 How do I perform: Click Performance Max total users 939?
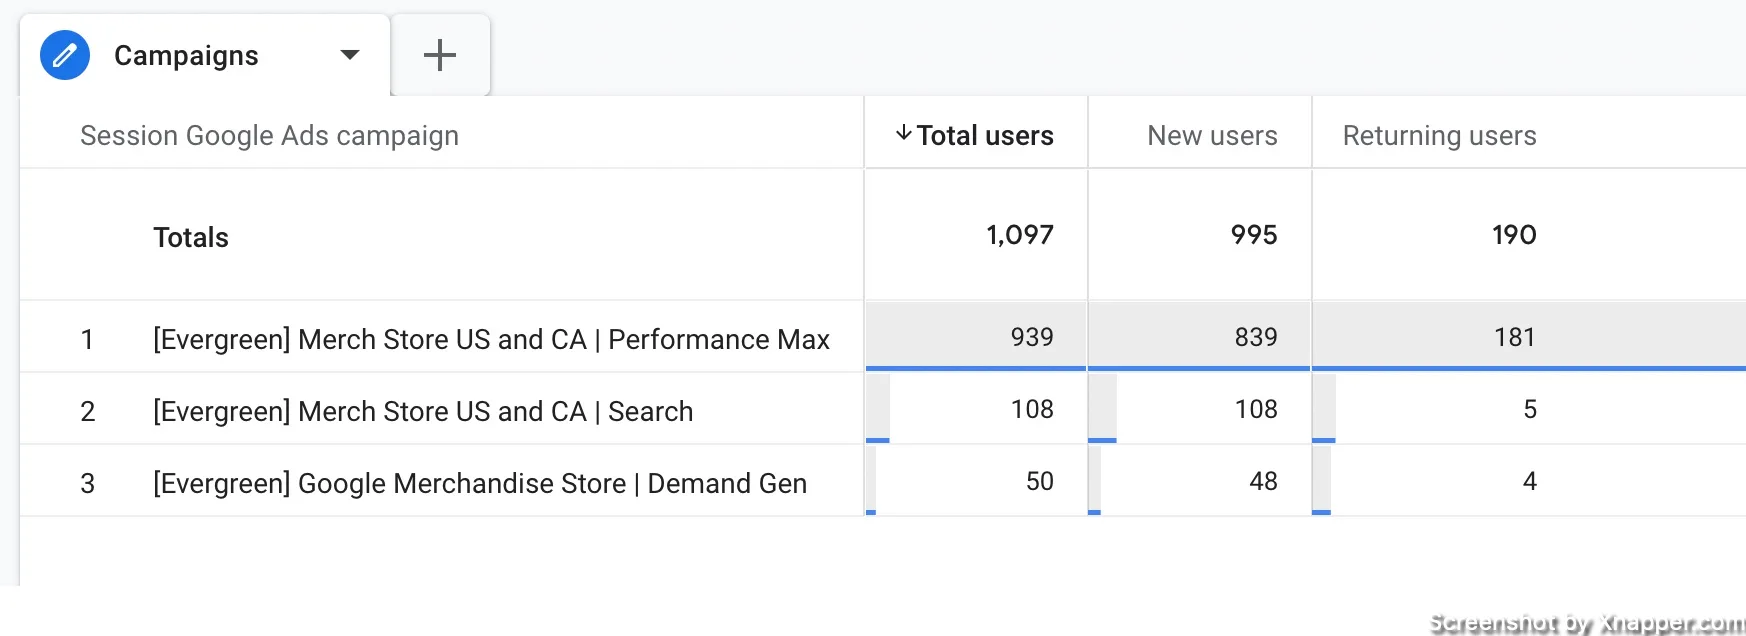pyautogui.click(x=1032, y=337)
